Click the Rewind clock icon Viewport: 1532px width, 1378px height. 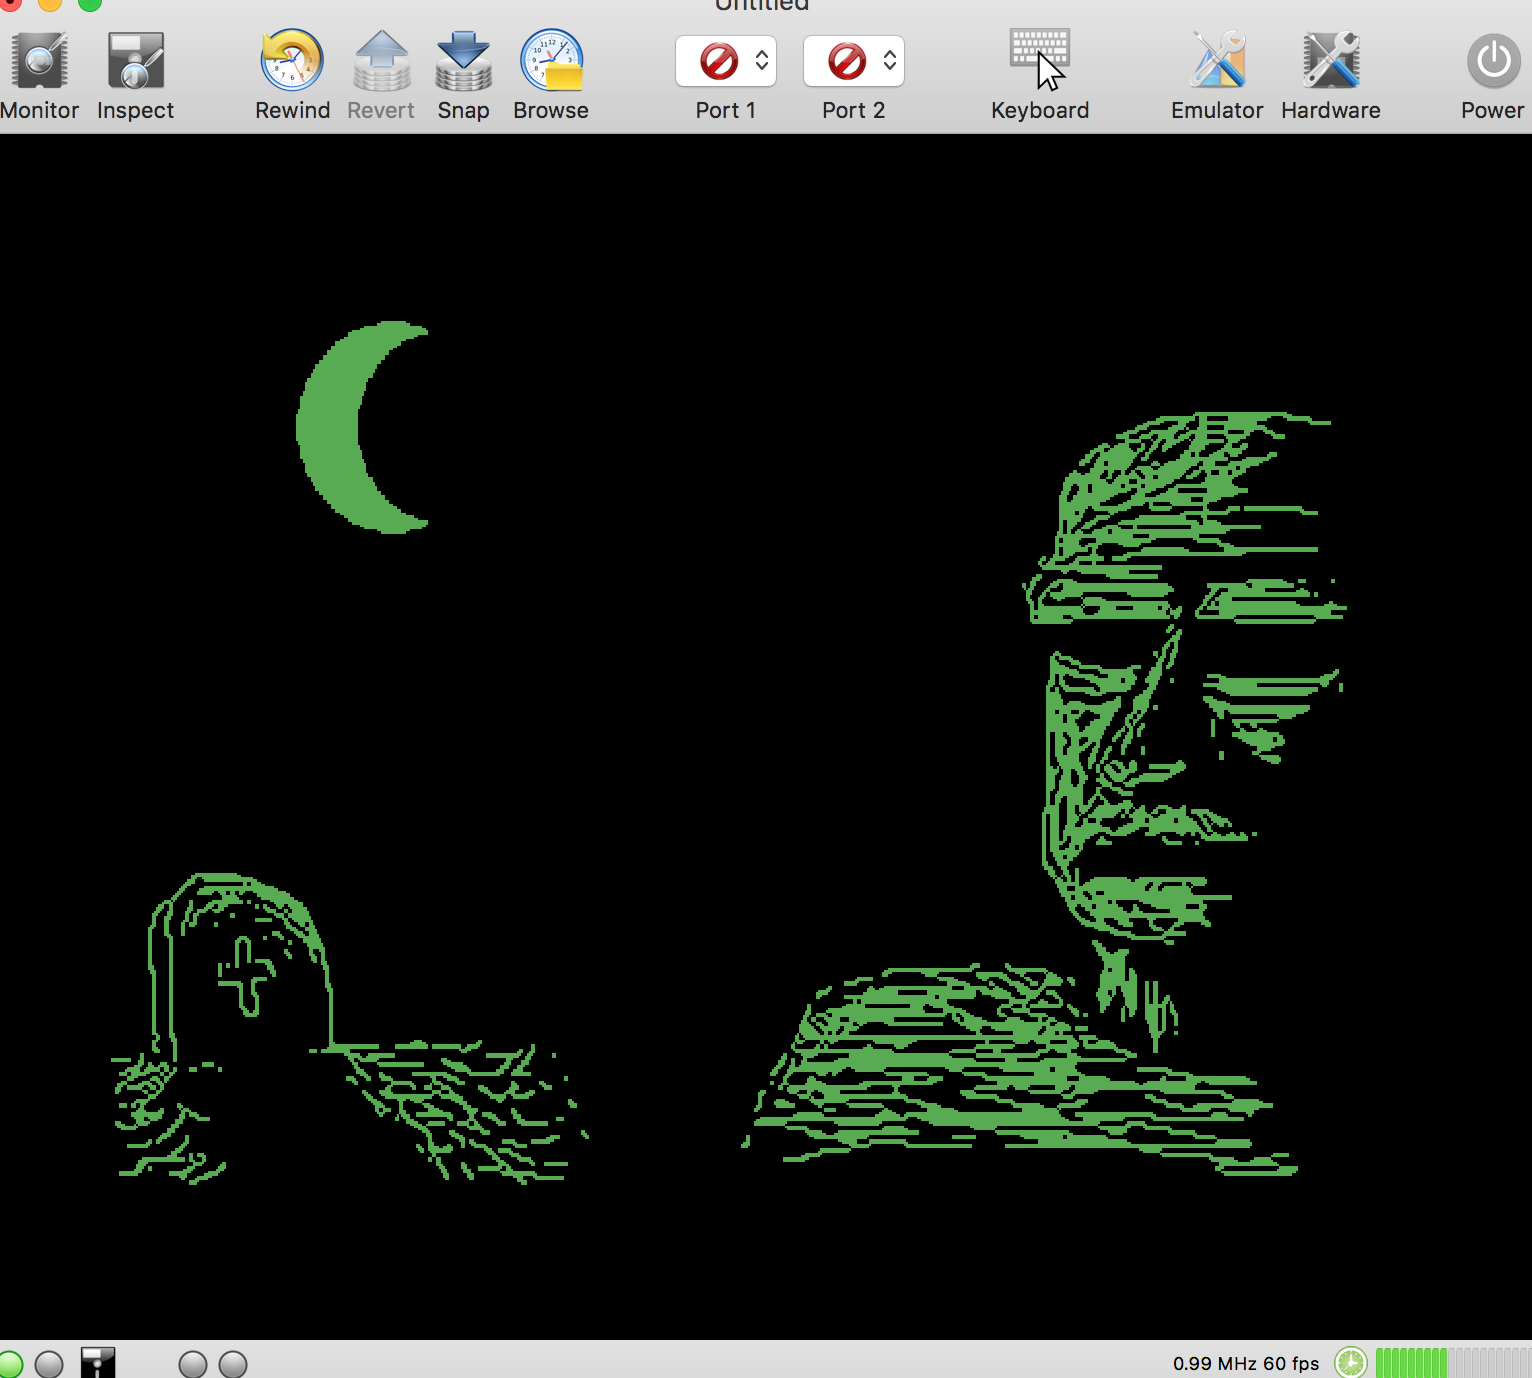pyautogui.click(x=292, y=61)
